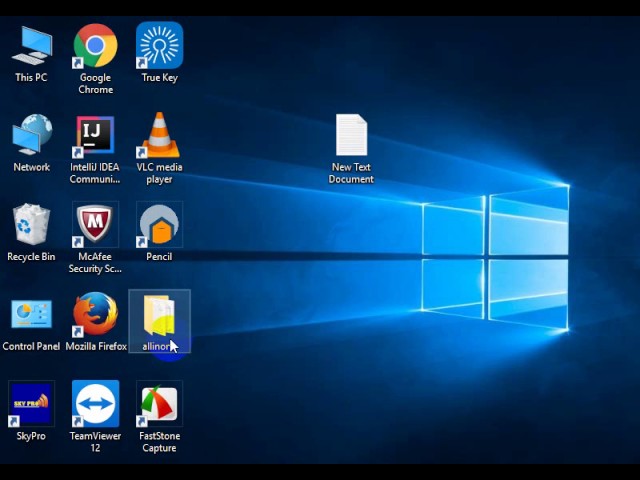
Task: Click the "TeamViewer 12" label text
Action: [x=95, y=442]
